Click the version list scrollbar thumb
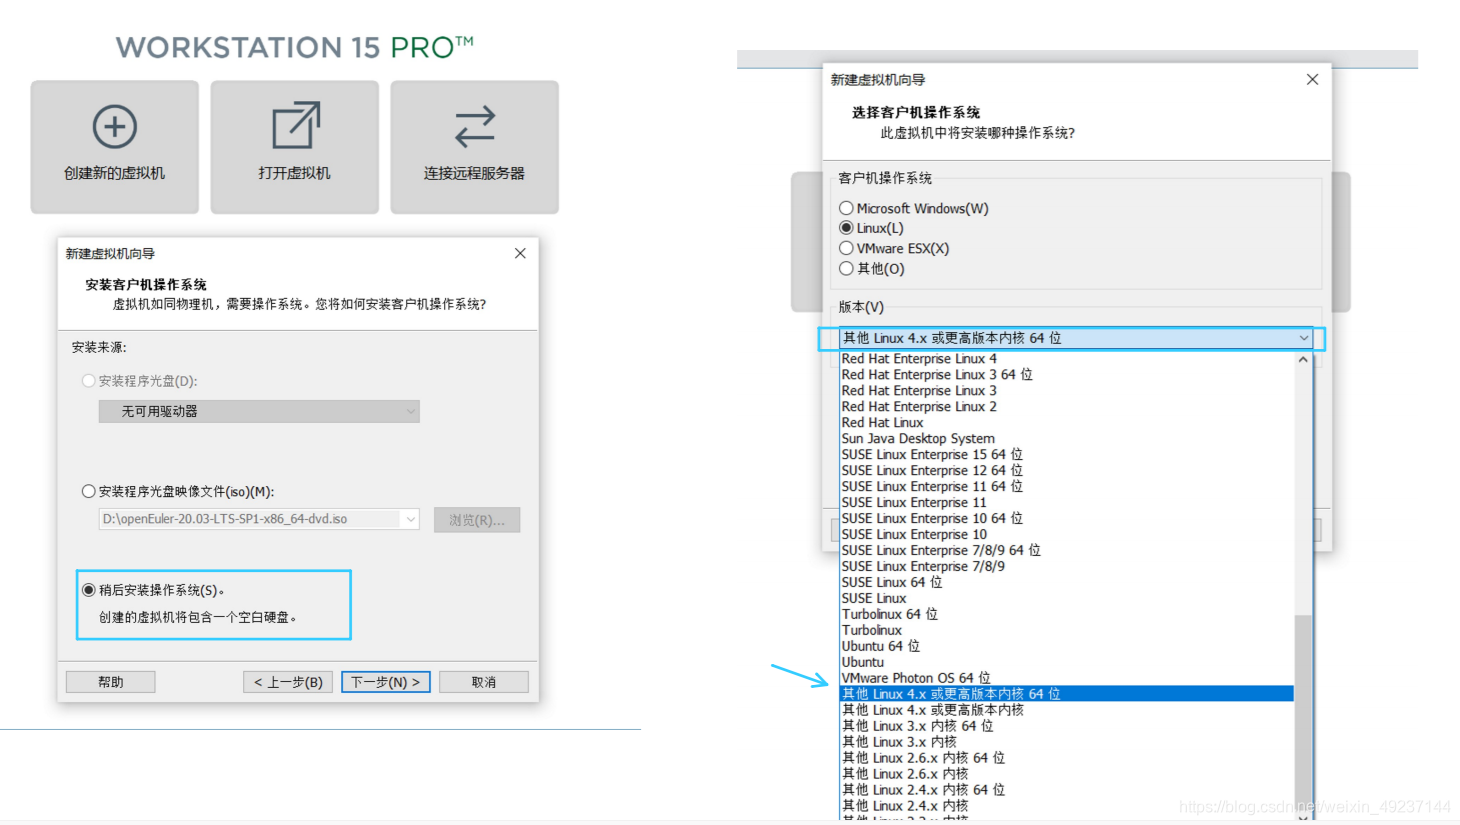Screen dimensions: 1460x825 1303,710
